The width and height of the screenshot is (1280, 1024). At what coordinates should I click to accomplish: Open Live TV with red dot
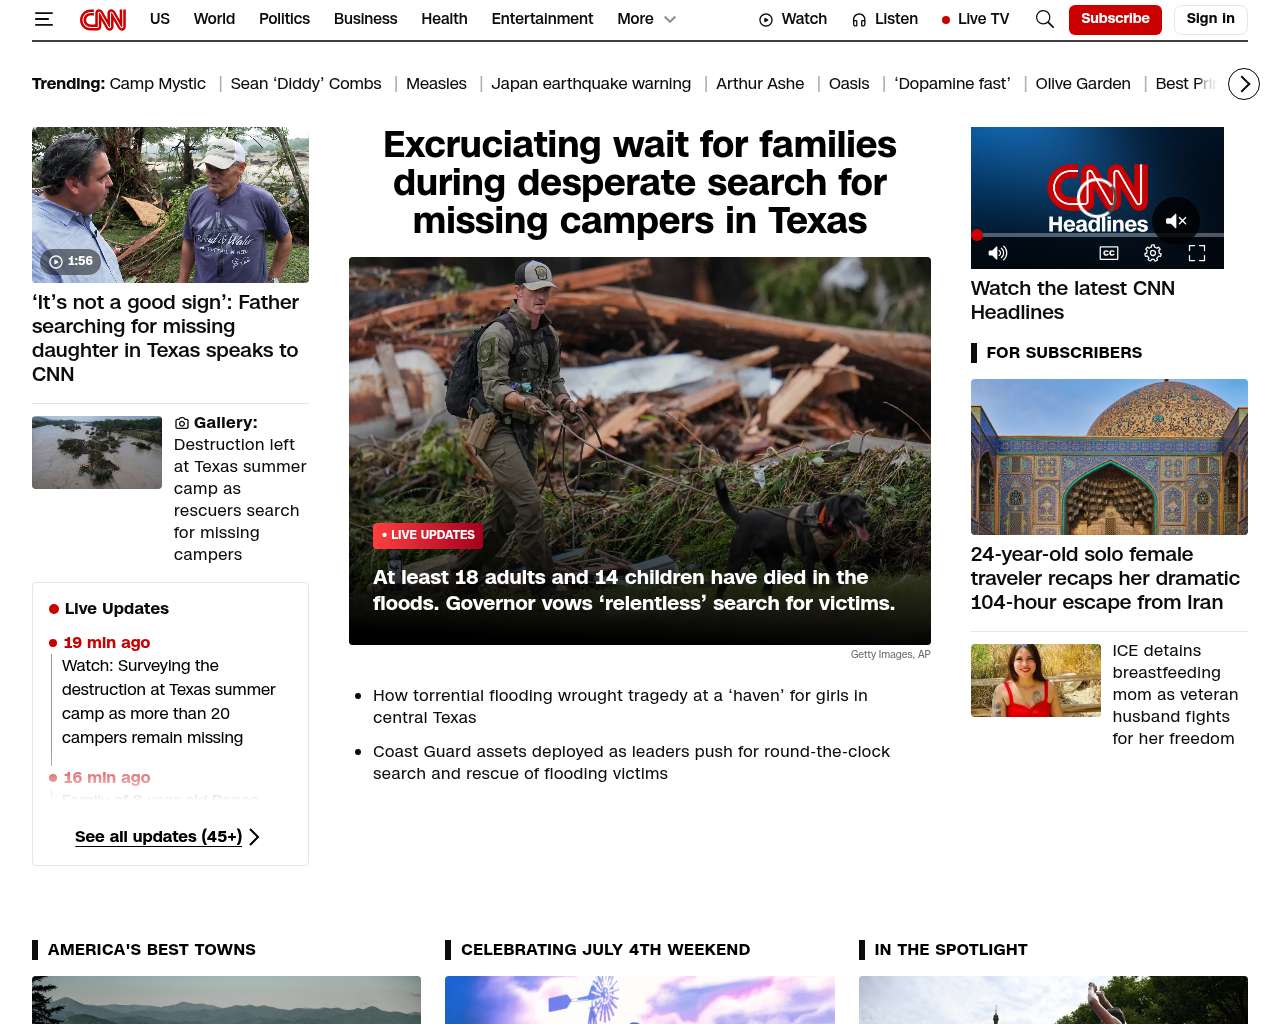click(x=976, y=19)
